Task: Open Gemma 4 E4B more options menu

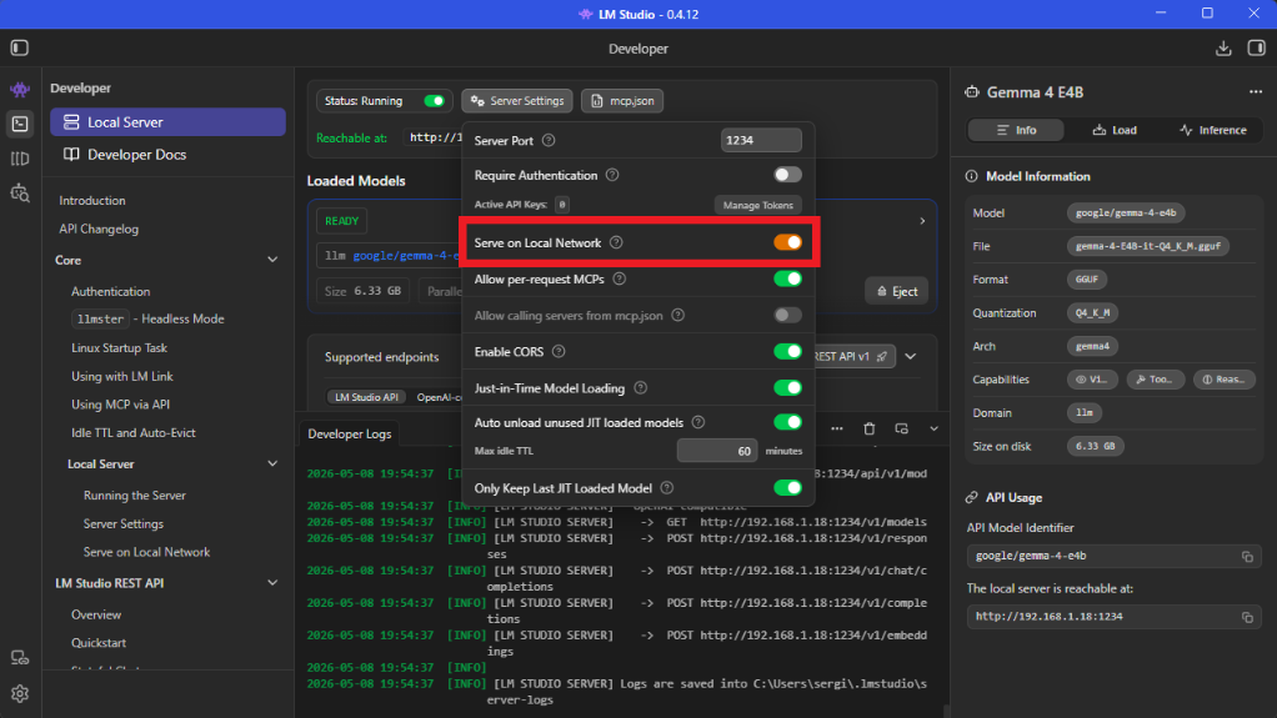Action: [x=1255, y=92]
